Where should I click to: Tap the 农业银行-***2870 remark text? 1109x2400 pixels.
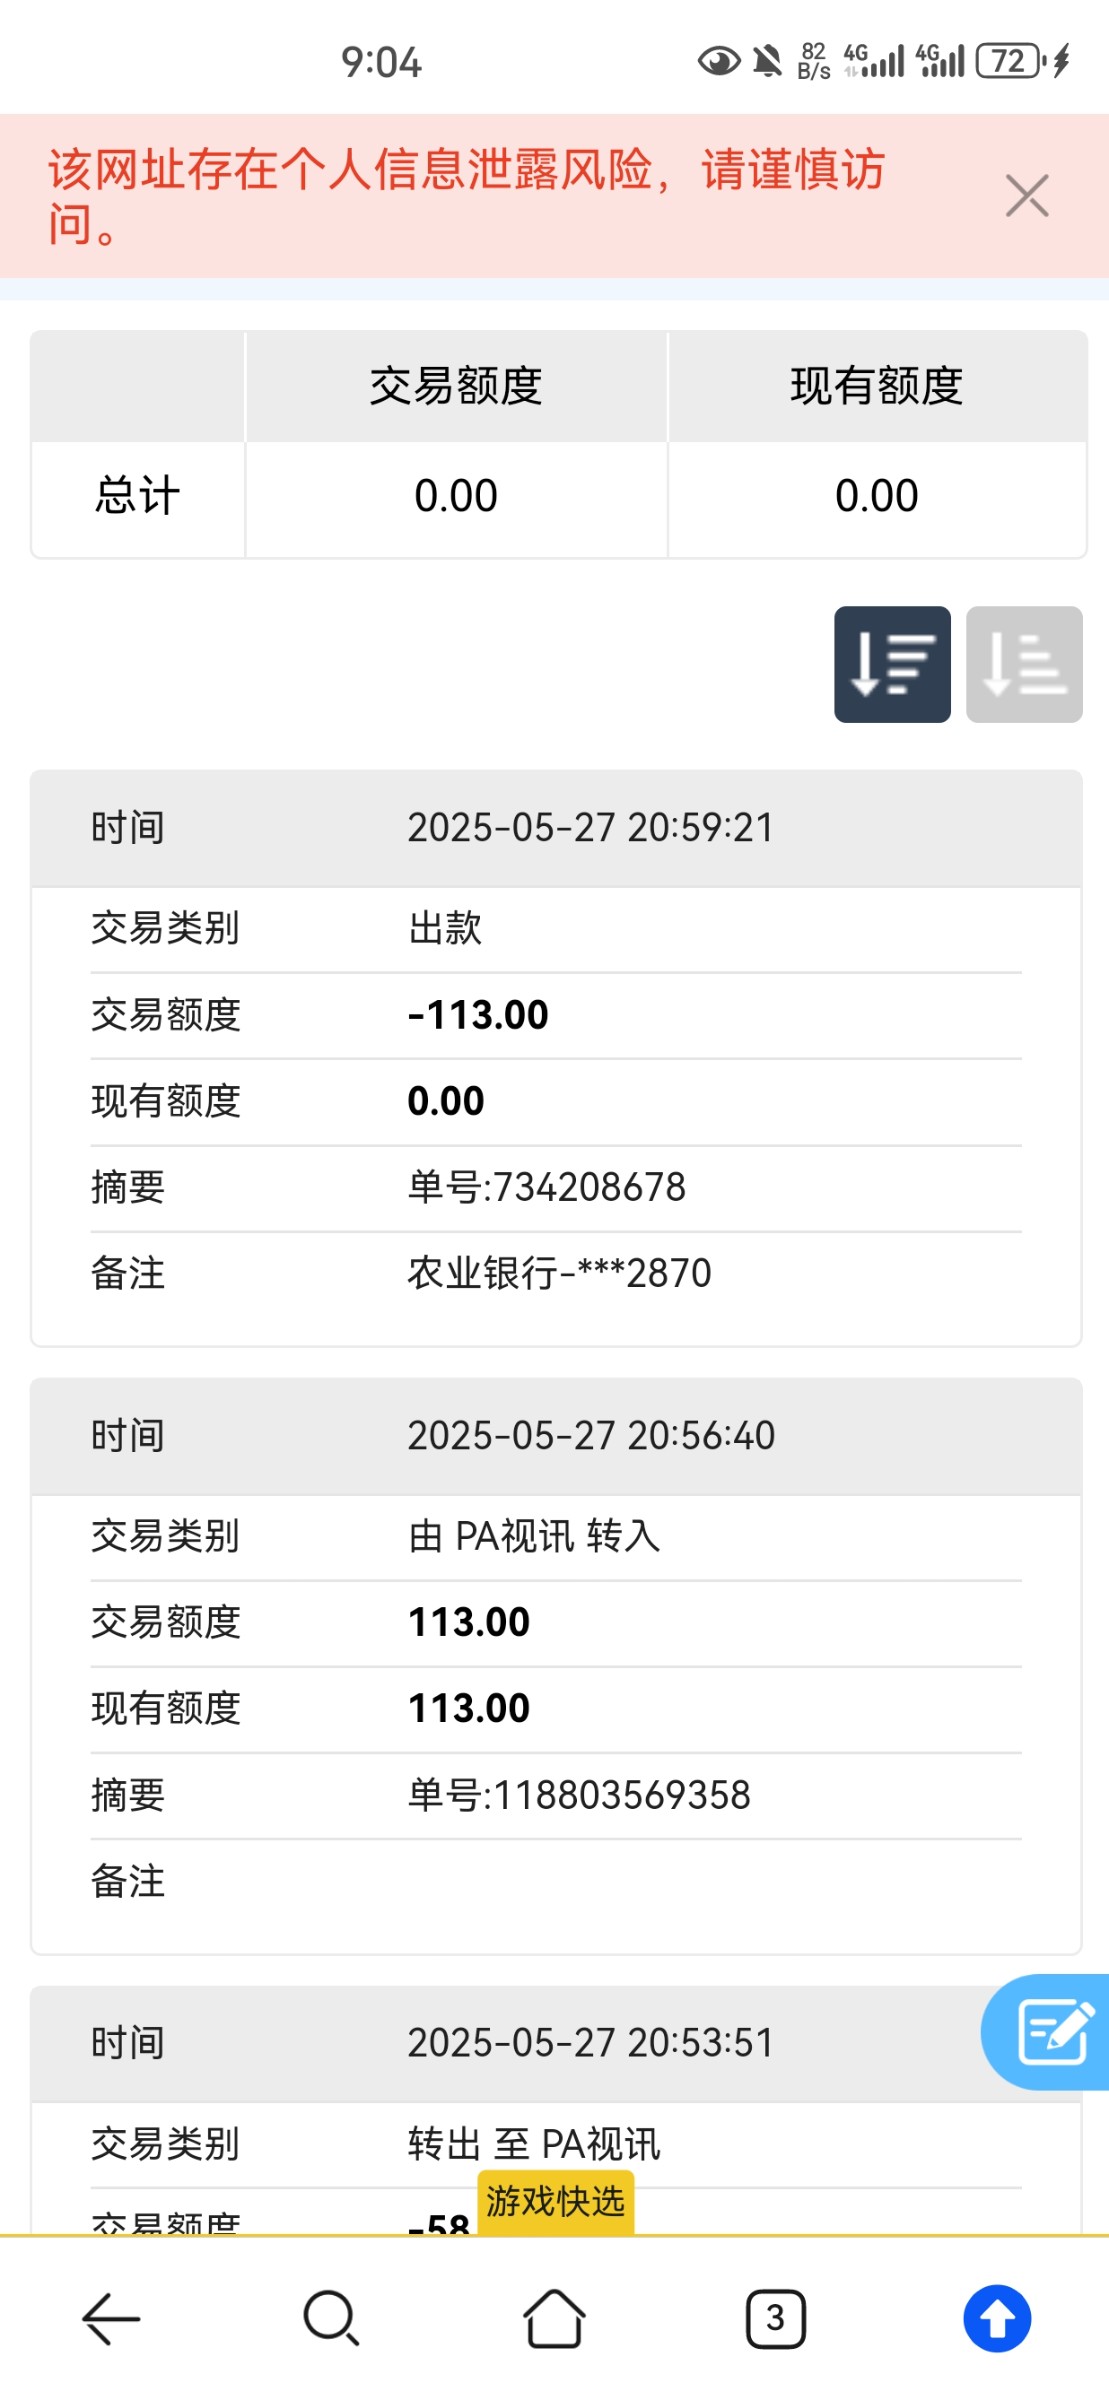pyautogui.click(x=559, y=1273)
